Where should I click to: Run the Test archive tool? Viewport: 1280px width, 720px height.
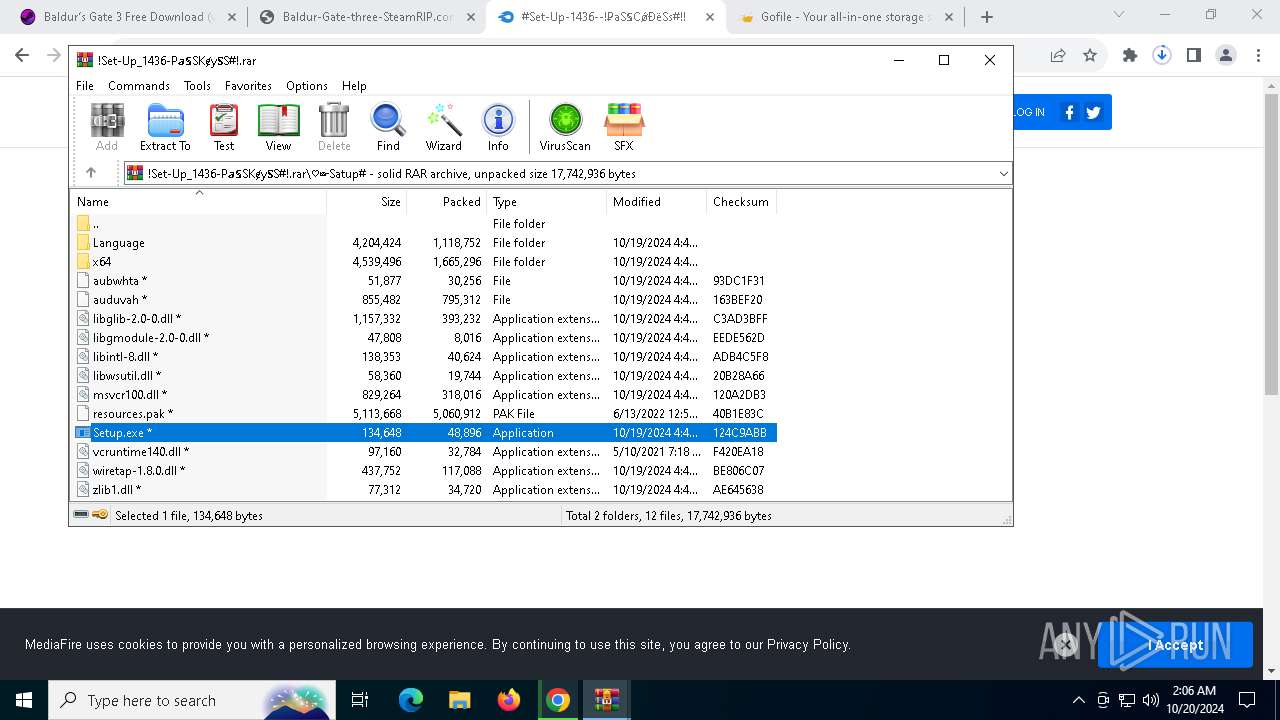pyautogui.click(x=224, y=127)
